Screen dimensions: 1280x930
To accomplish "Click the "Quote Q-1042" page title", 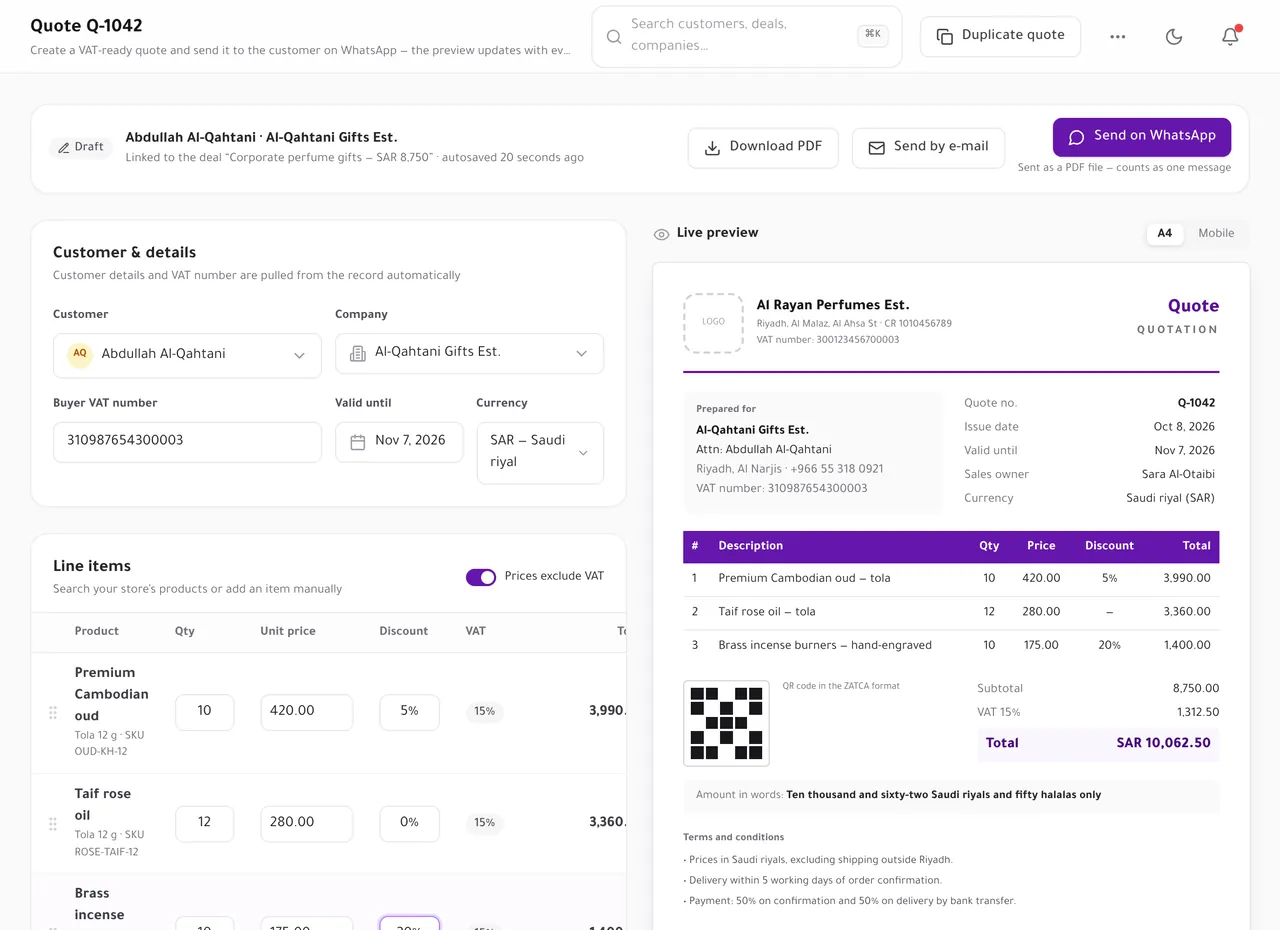I will (86, 26).
